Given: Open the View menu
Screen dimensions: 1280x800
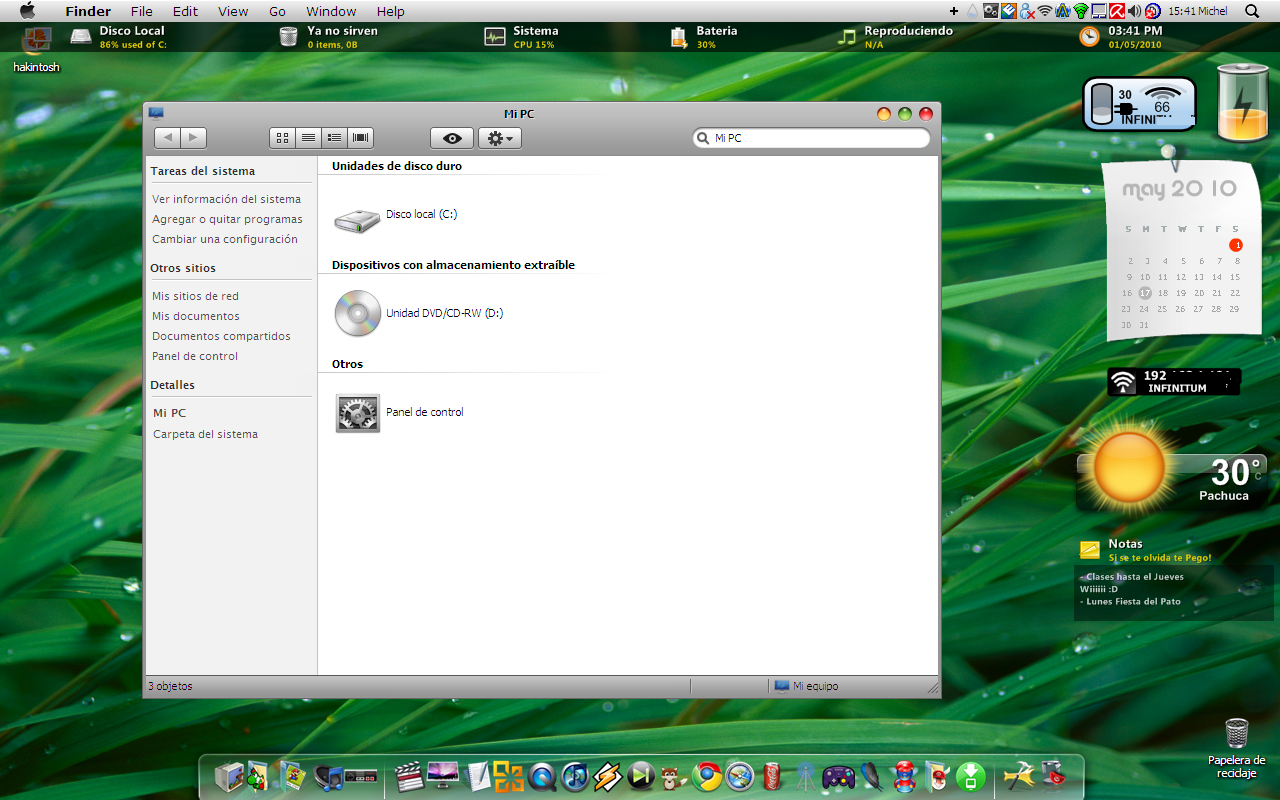Looking at the screenshot, I should tap(233, 11).
